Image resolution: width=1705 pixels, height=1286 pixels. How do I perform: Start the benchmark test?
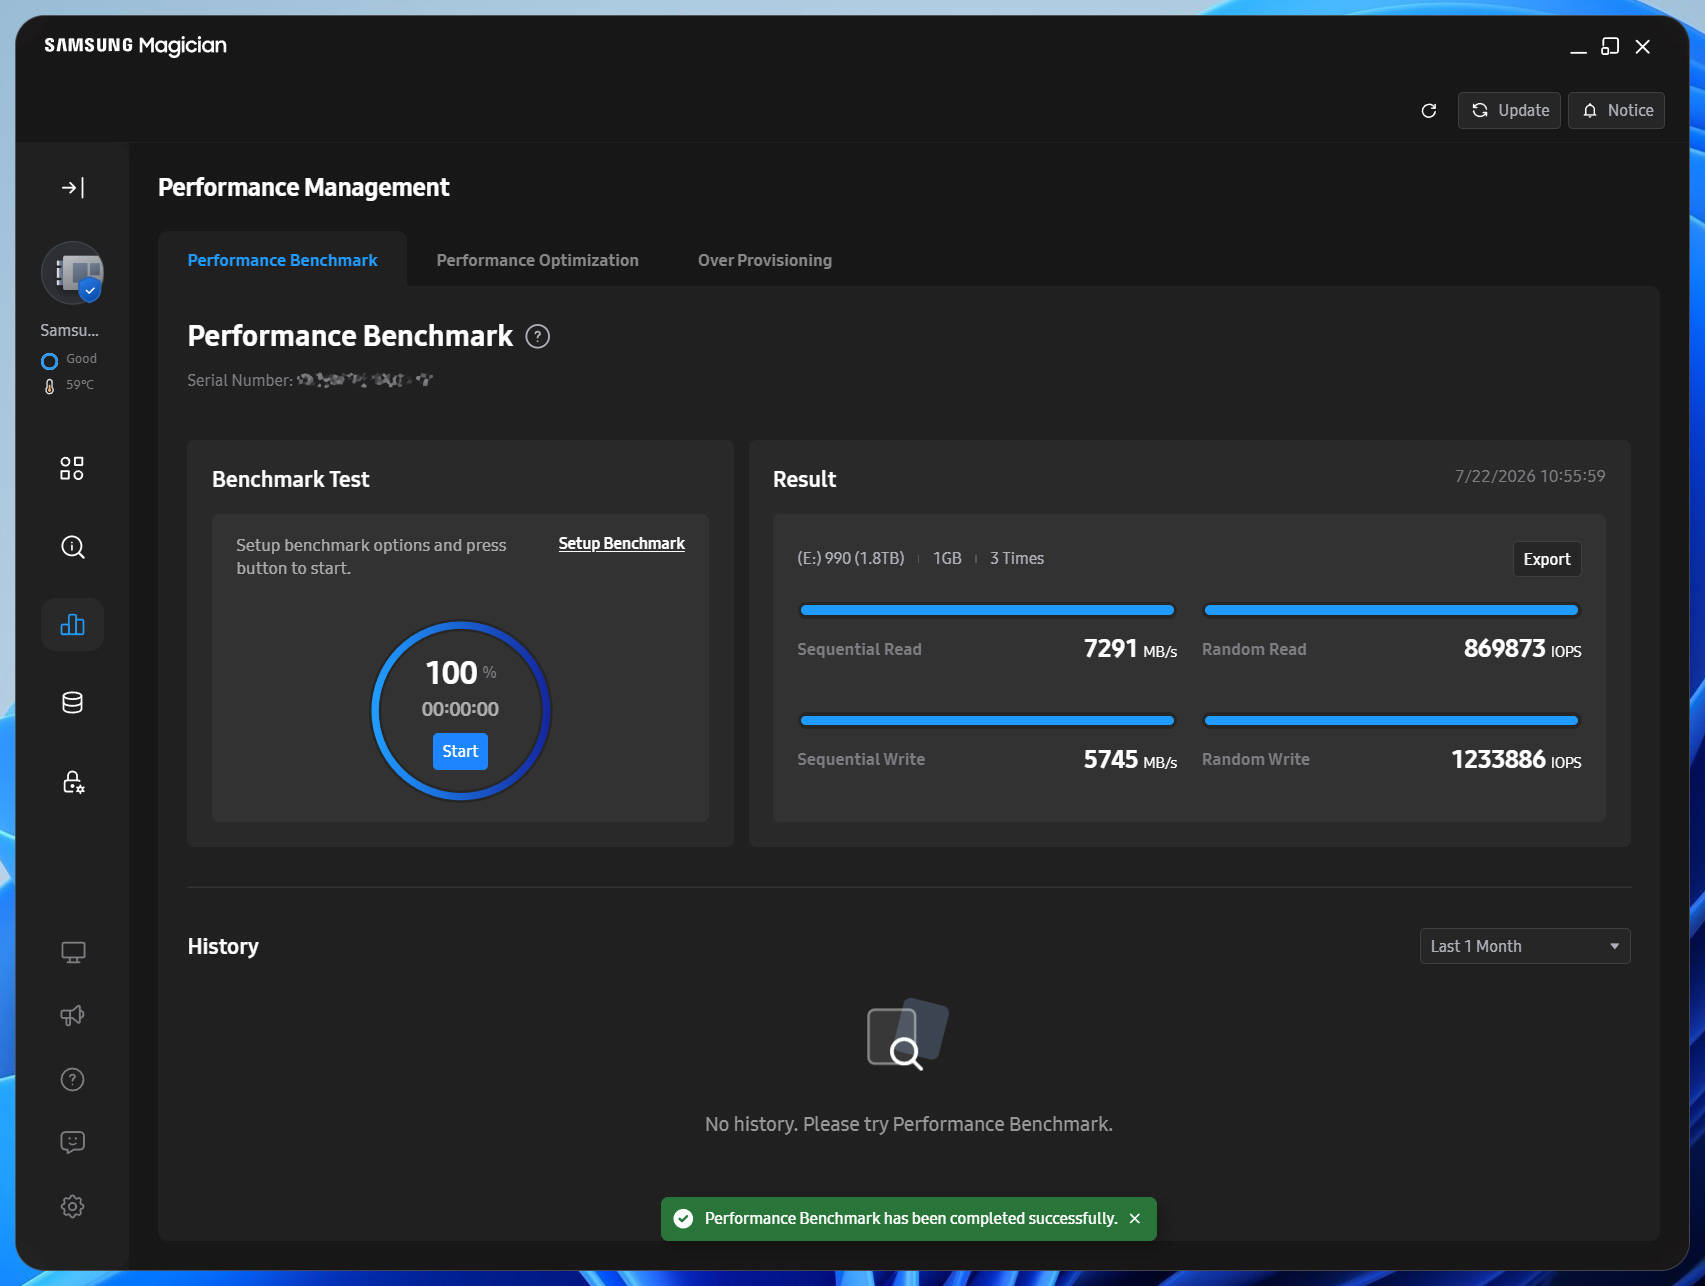460,751
